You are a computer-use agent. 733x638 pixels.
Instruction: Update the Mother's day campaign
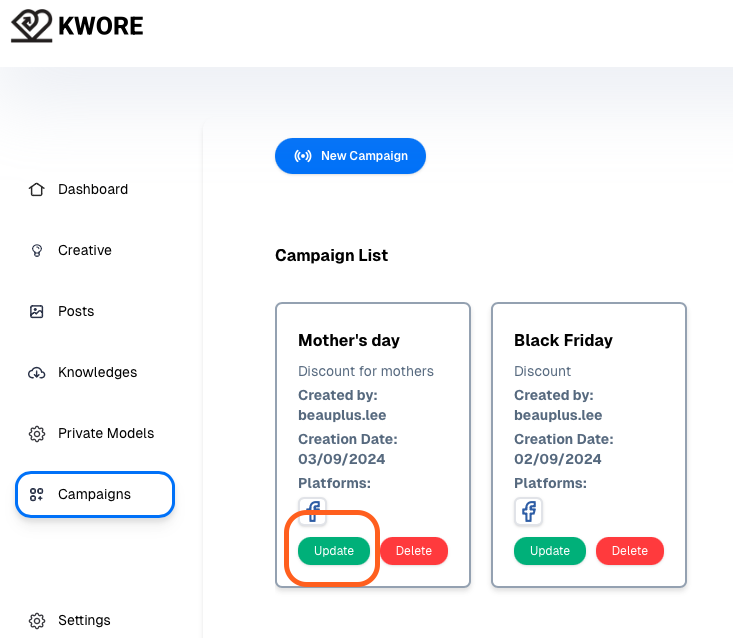coord(334,551)
